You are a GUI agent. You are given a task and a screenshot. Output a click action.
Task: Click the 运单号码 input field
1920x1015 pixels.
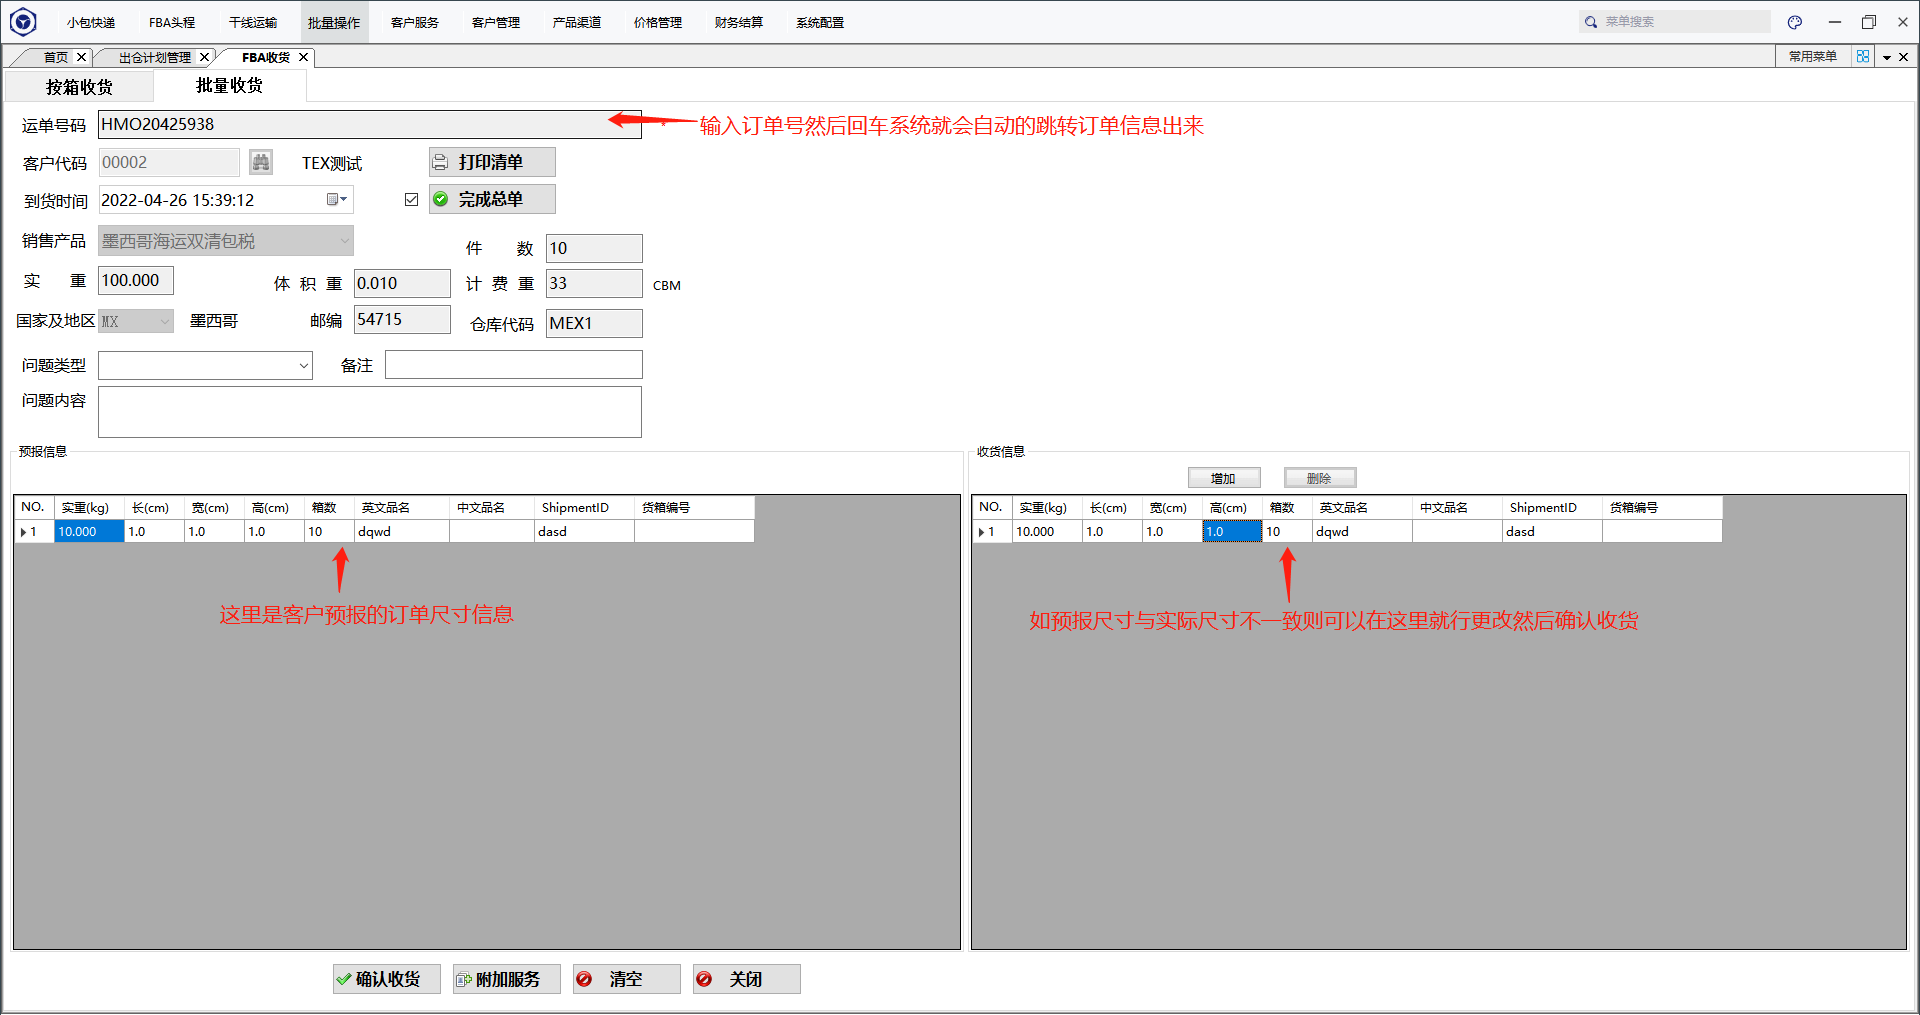[370, 124]
